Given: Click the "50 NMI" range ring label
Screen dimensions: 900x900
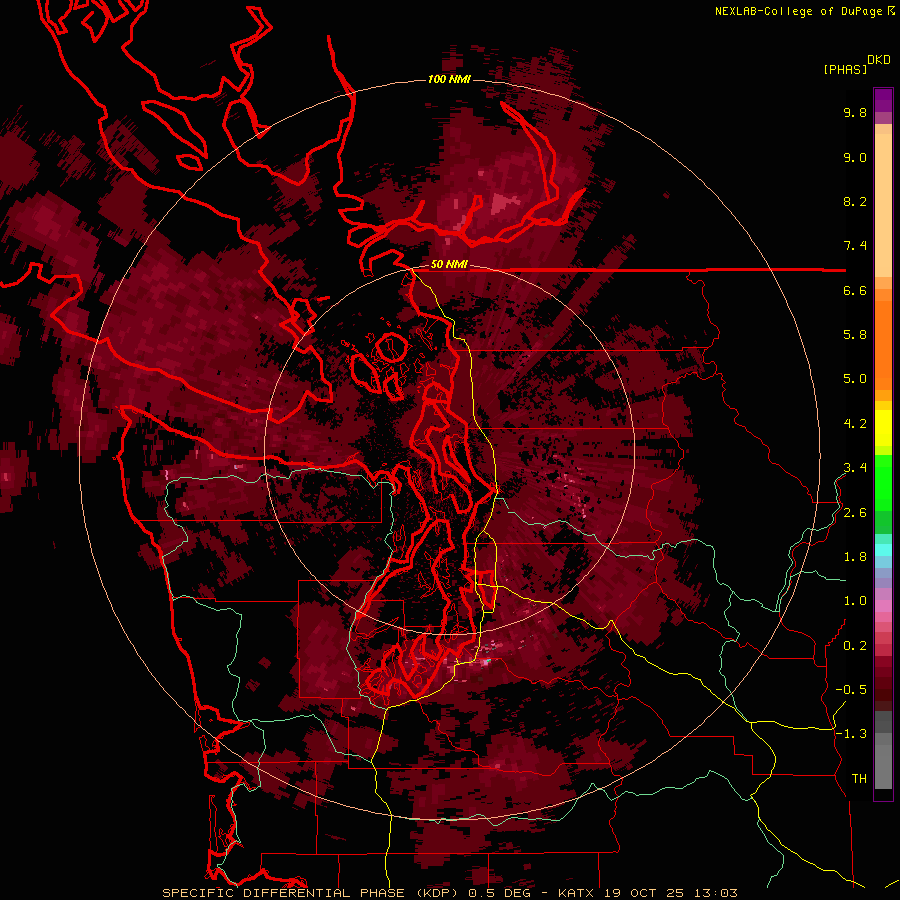Looking at the screenshot, I should tap(449, 265).
